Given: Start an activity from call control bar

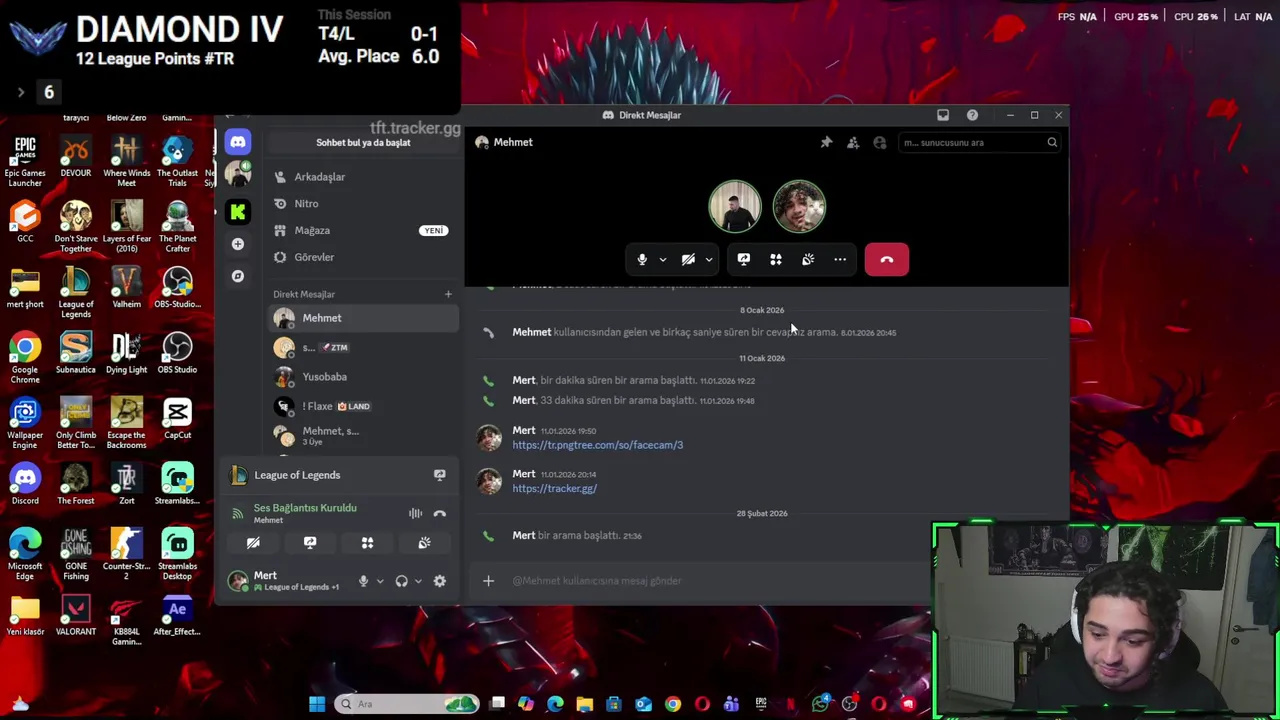Looking at the screenshot, I should (776, 260).
